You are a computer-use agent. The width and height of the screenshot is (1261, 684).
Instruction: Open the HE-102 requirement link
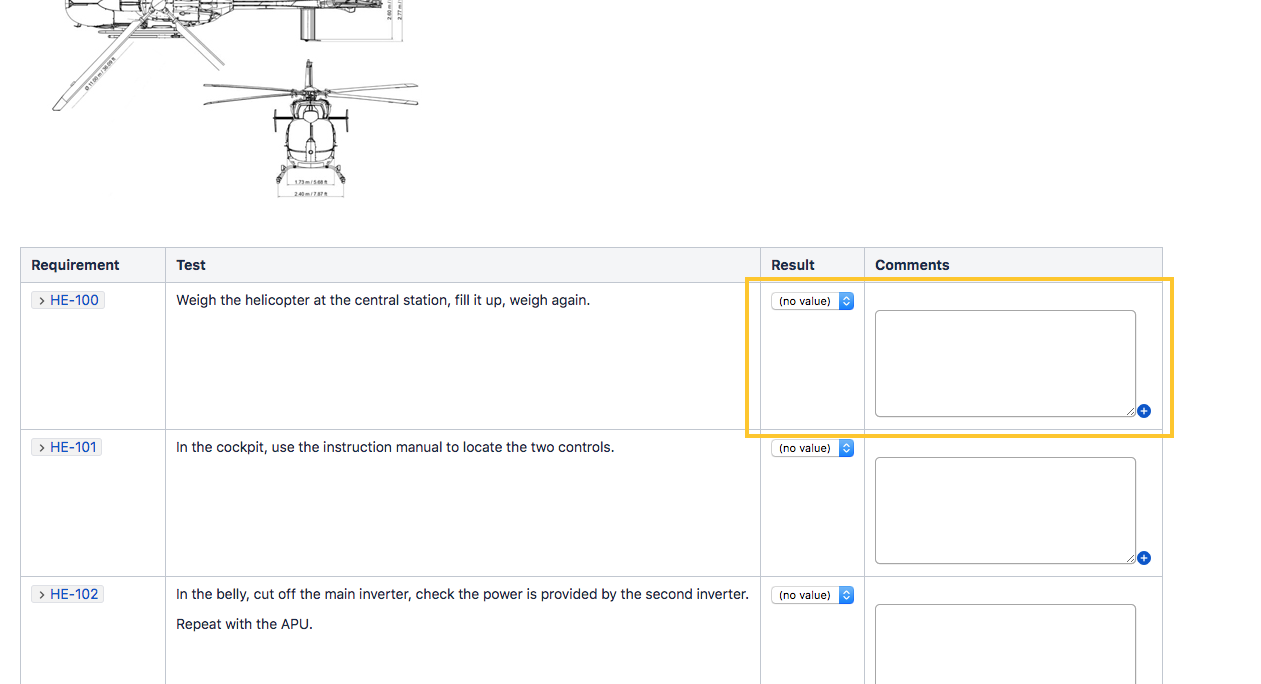point(75,594)
